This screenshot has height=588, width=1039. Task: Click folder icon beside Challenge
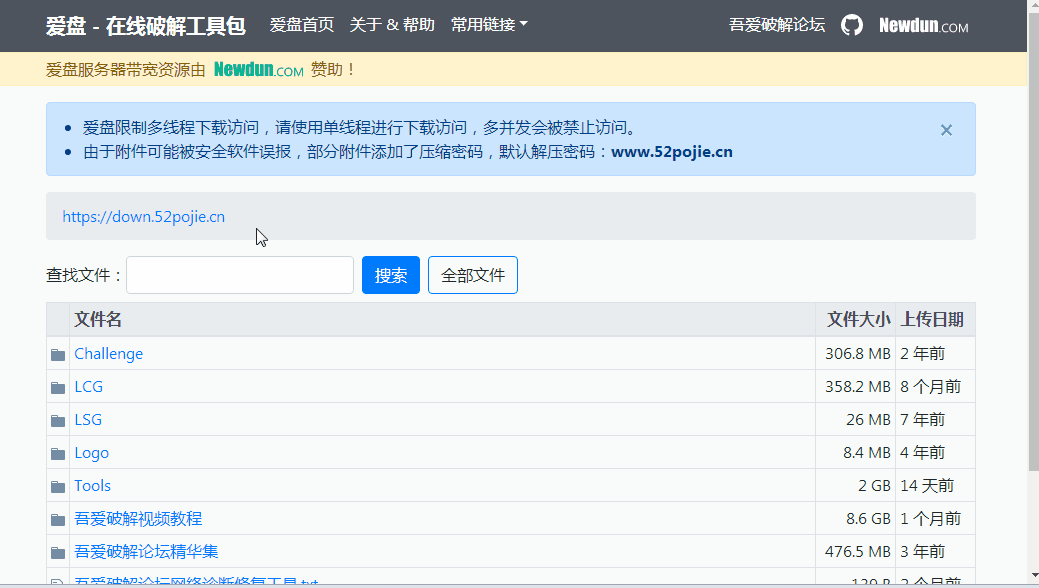pyautogui.click(x=58, y=355)
